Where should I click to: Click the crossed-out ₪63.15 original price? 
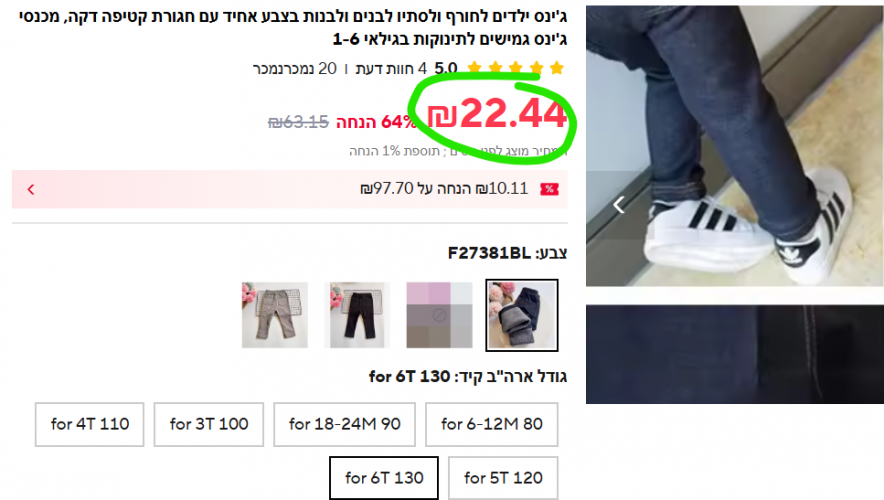tap(298, 122)
